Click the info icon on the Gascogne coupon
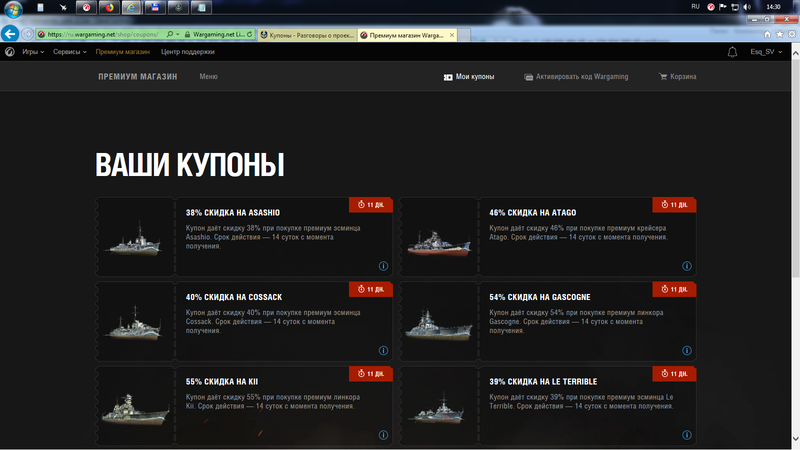The width and height of the screenshot is (800, 450). click(687, 351)
